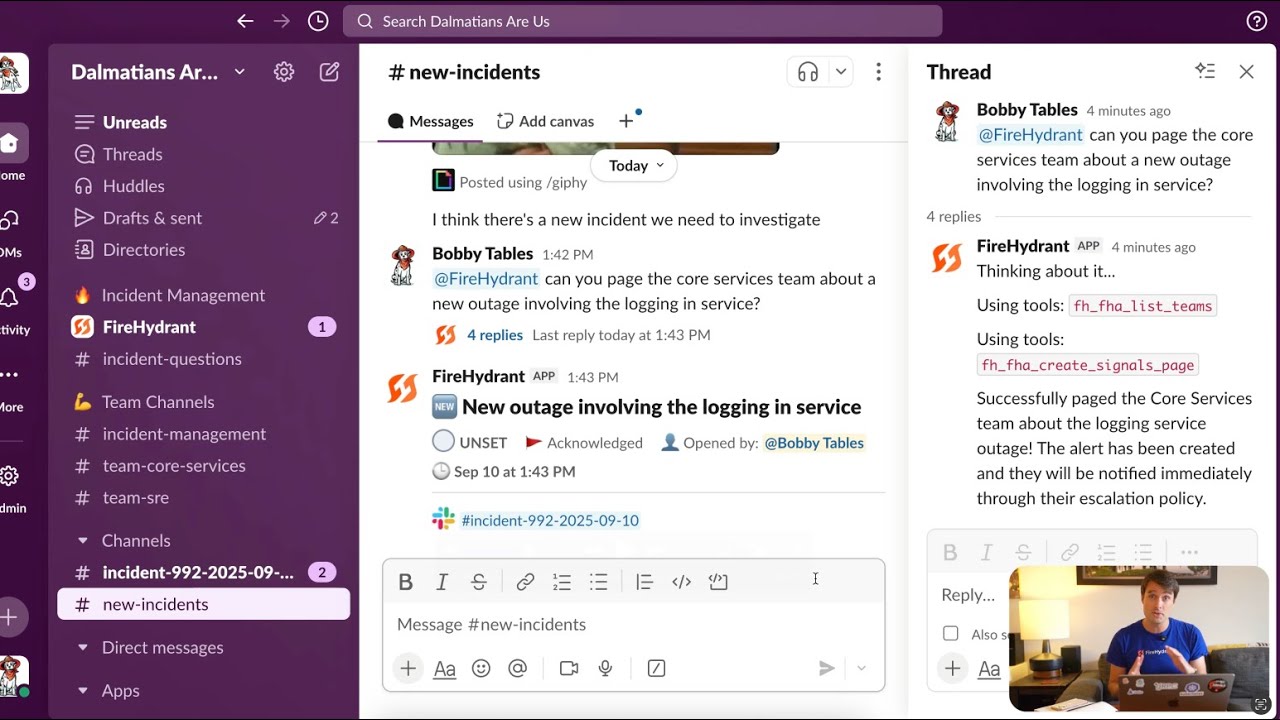
Task: Open the 4 replies thread link
Action: coord(495,335)
